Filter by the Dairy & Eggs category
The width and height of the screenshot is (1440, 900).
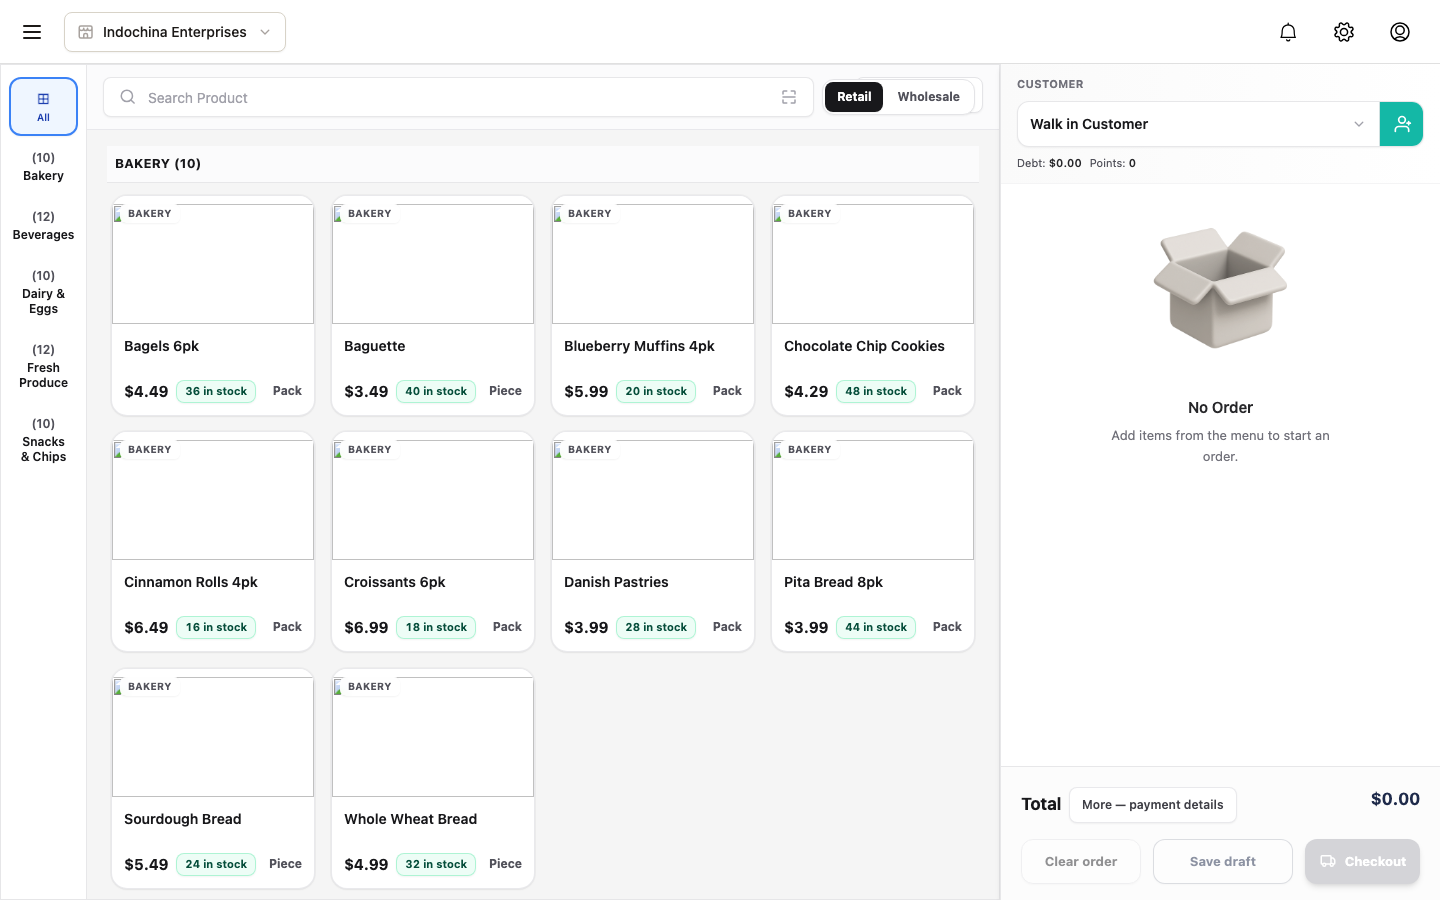pos(43,293)
